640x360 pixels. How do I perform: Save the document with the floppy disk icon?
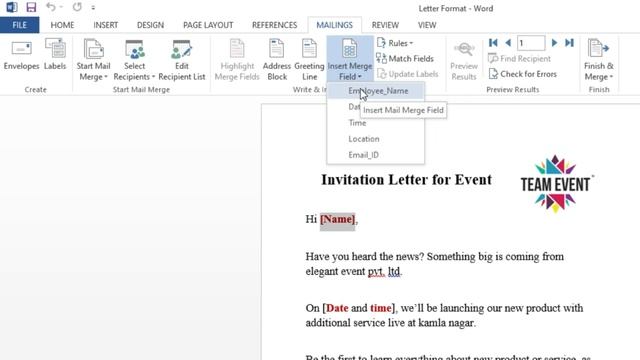tap(31, 7)
